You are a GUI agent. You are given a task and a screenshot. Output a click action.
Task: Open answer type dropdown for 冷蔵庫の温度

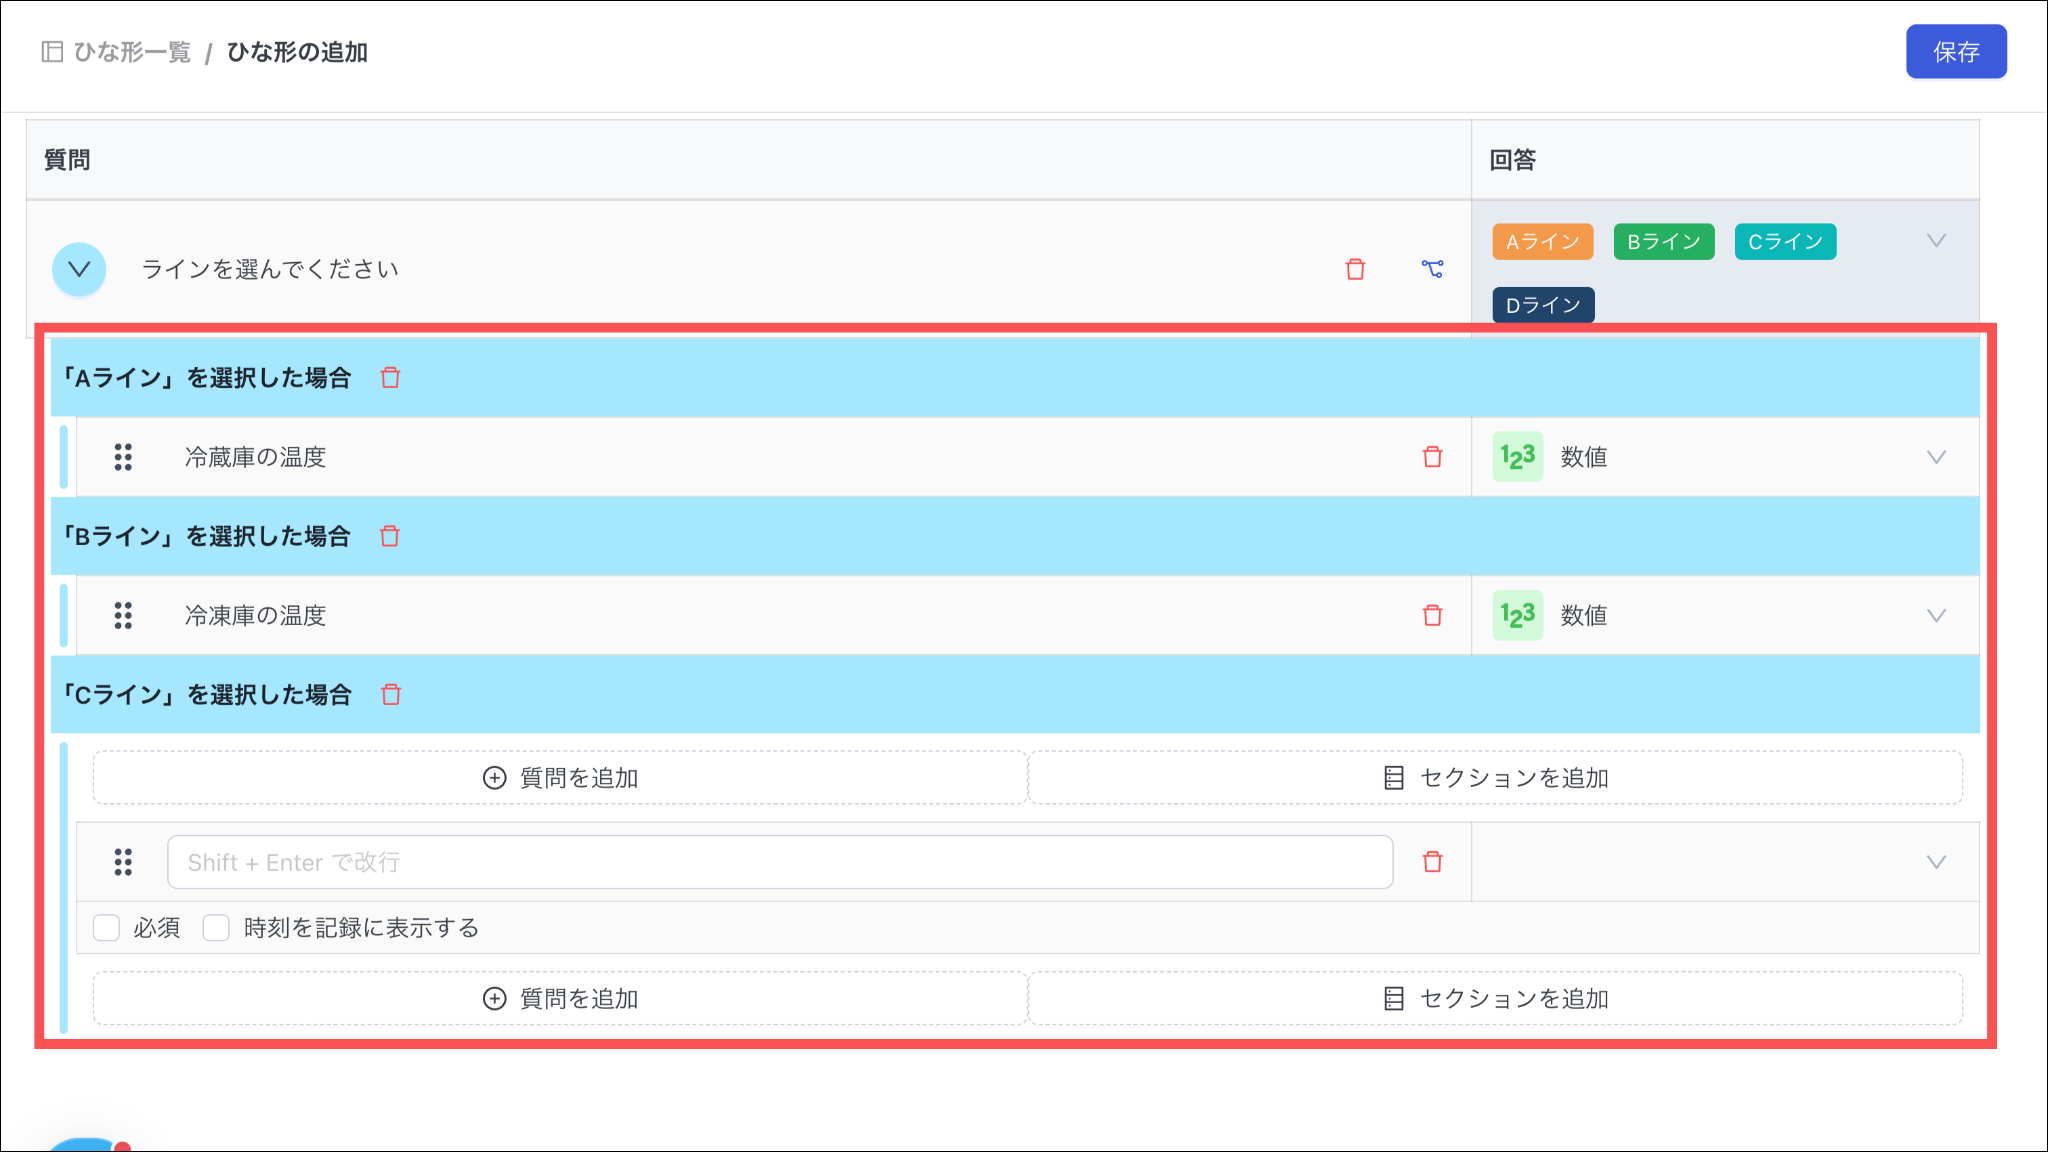(x=1936, y=457)
